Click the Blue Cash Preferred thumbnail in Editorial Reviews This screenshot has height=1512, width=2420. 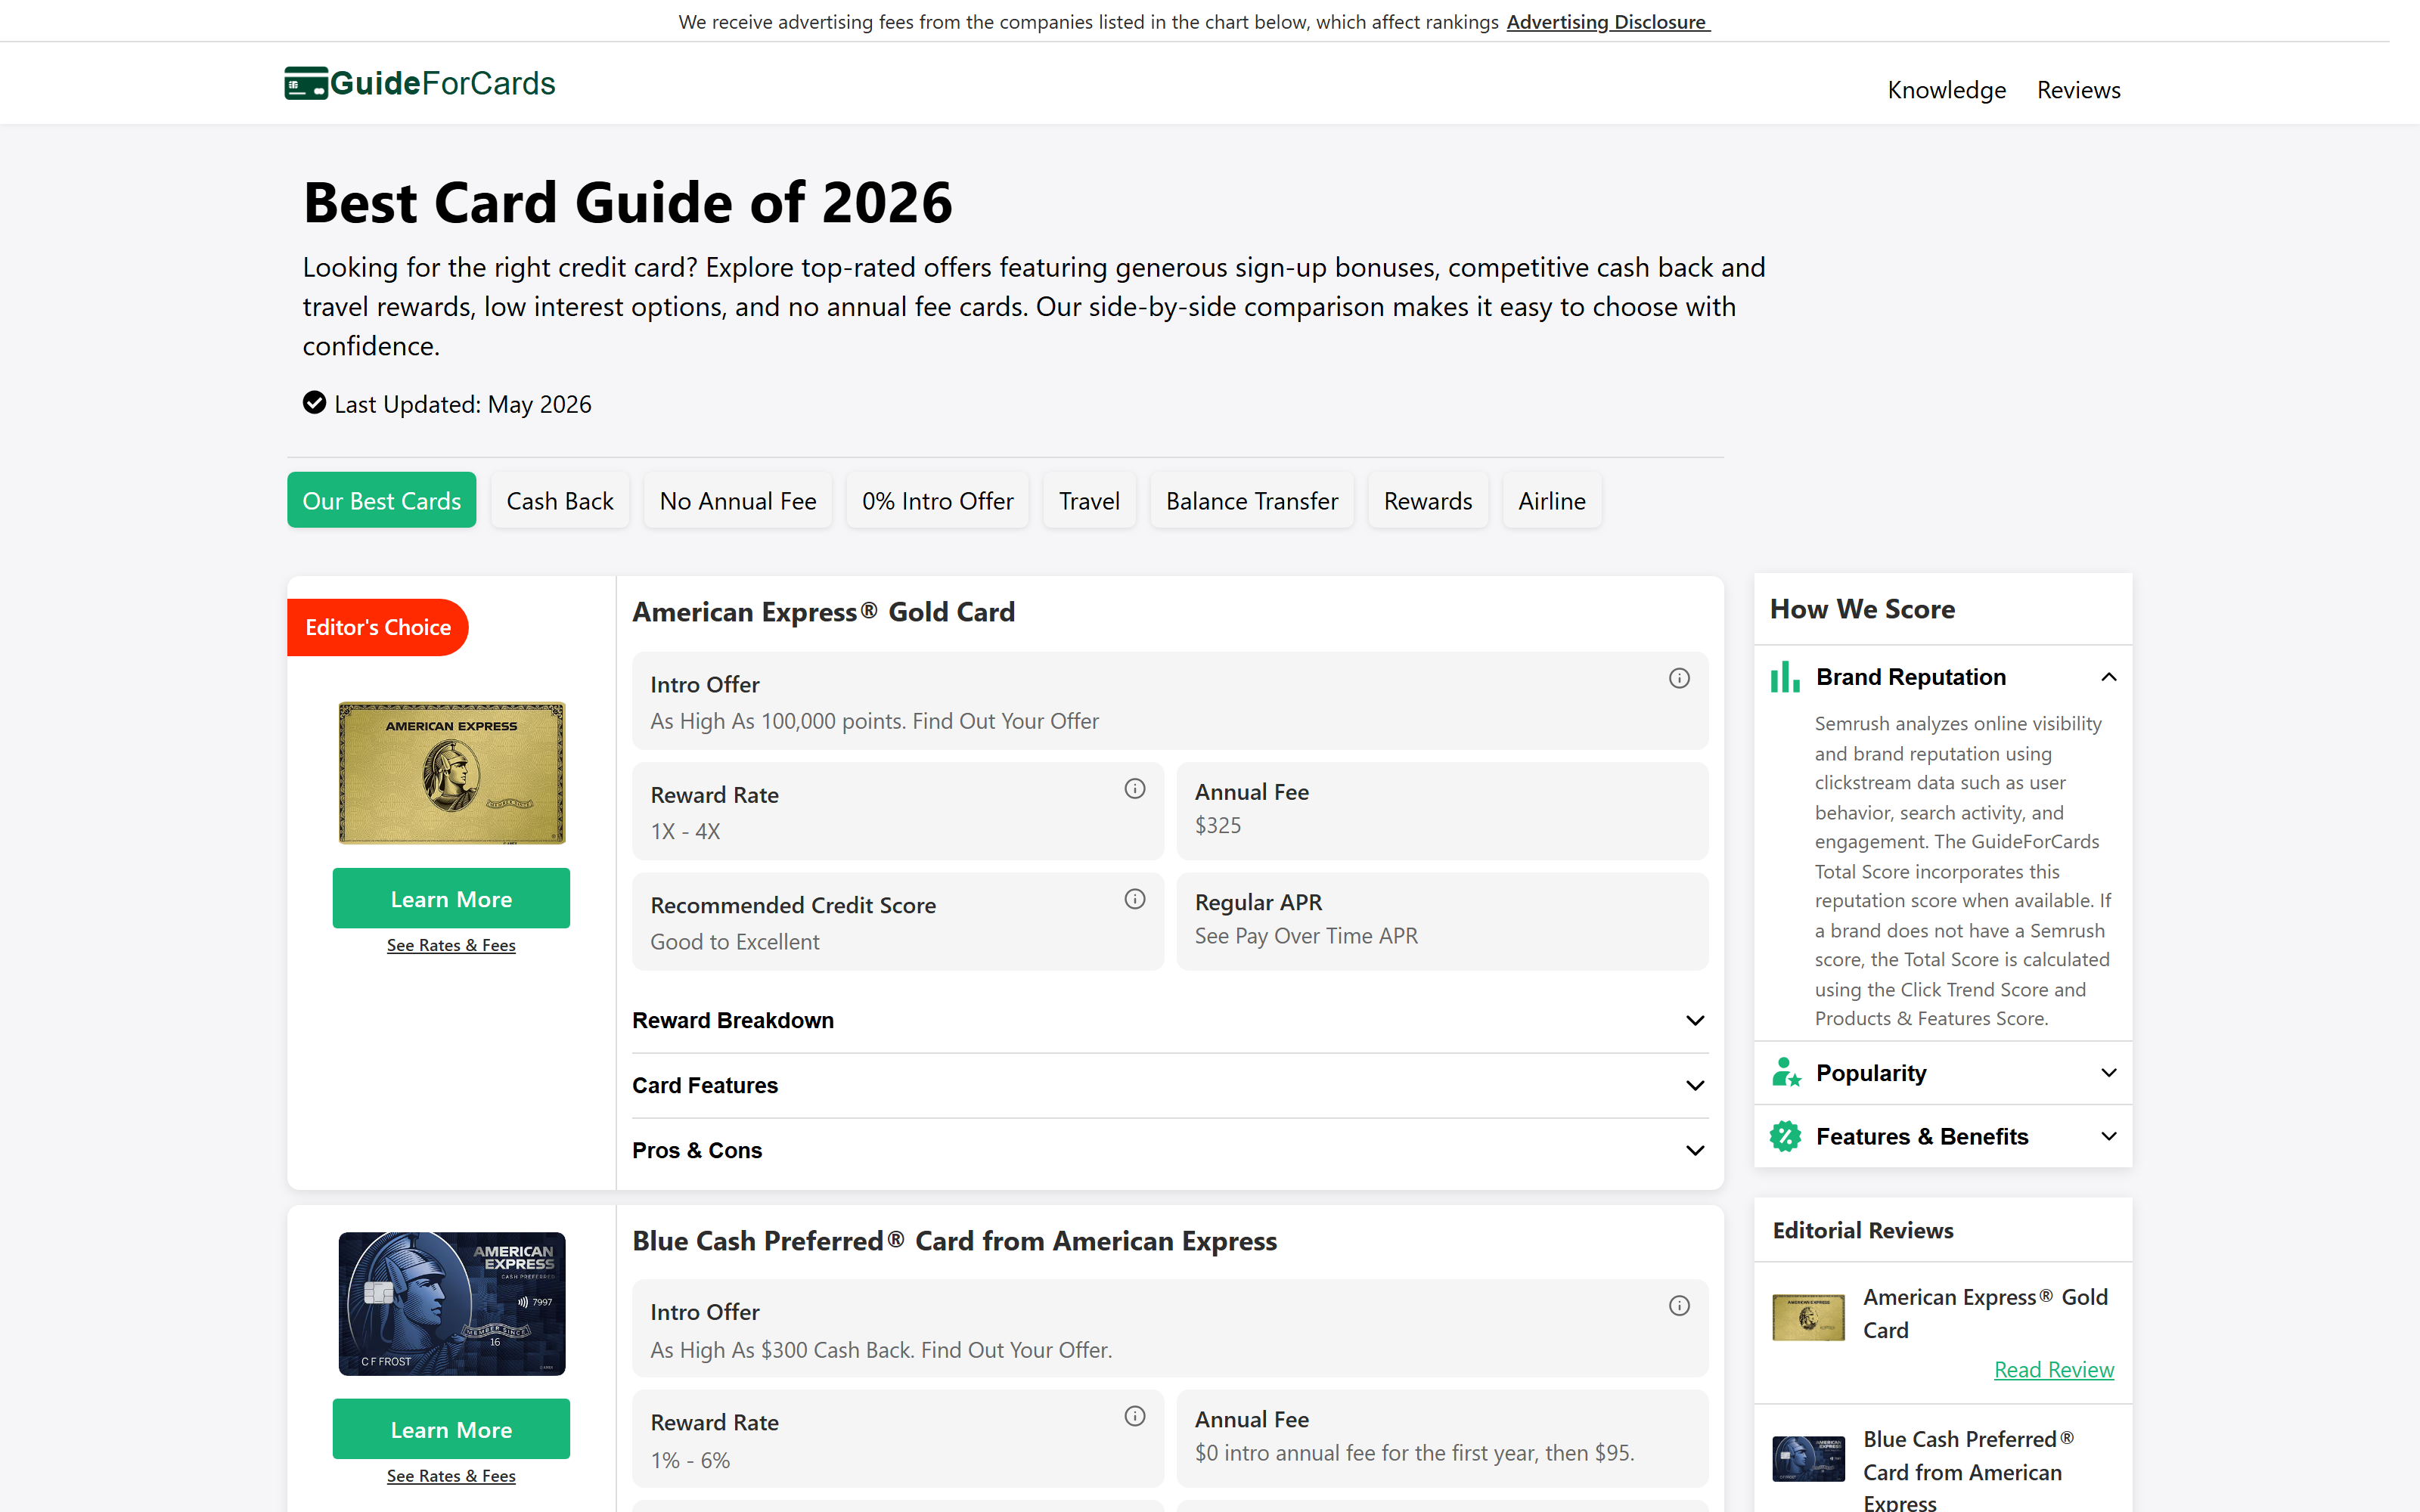click(1808, 1459)
